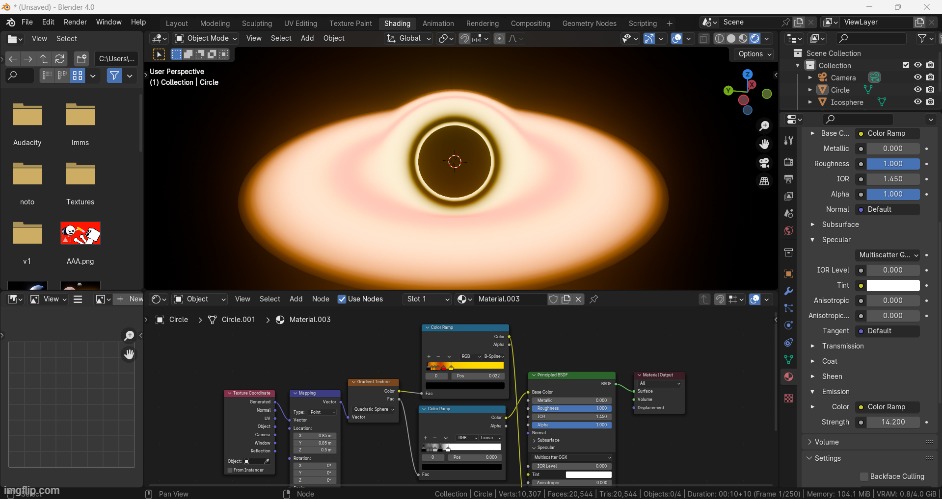Unlink Material.003 with the X icon
This screenshot has width=942, height=499.
(x=579, y=299)
